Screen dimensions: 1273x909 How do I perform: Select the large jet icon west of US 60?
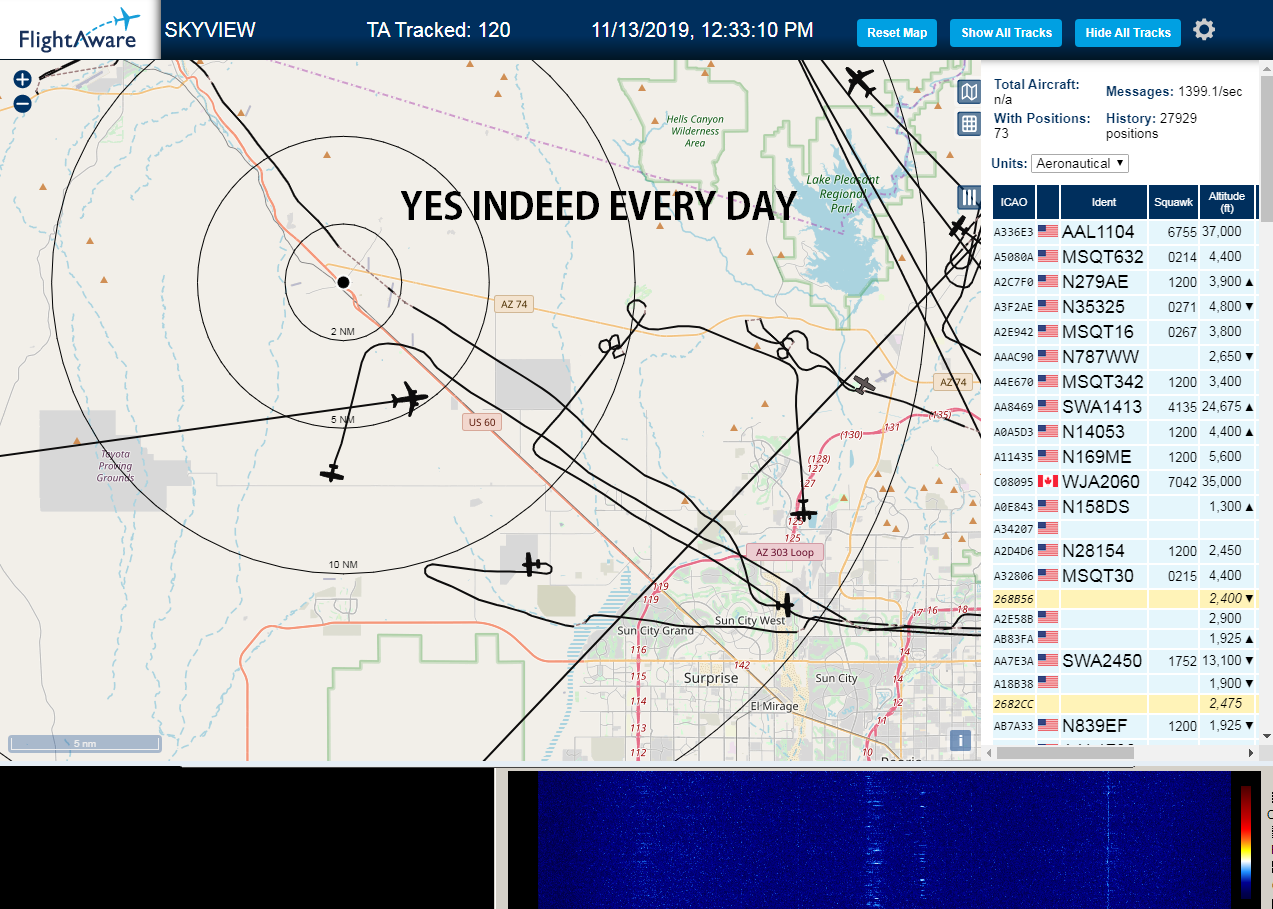pyautogui.click(x=409, y=398)
